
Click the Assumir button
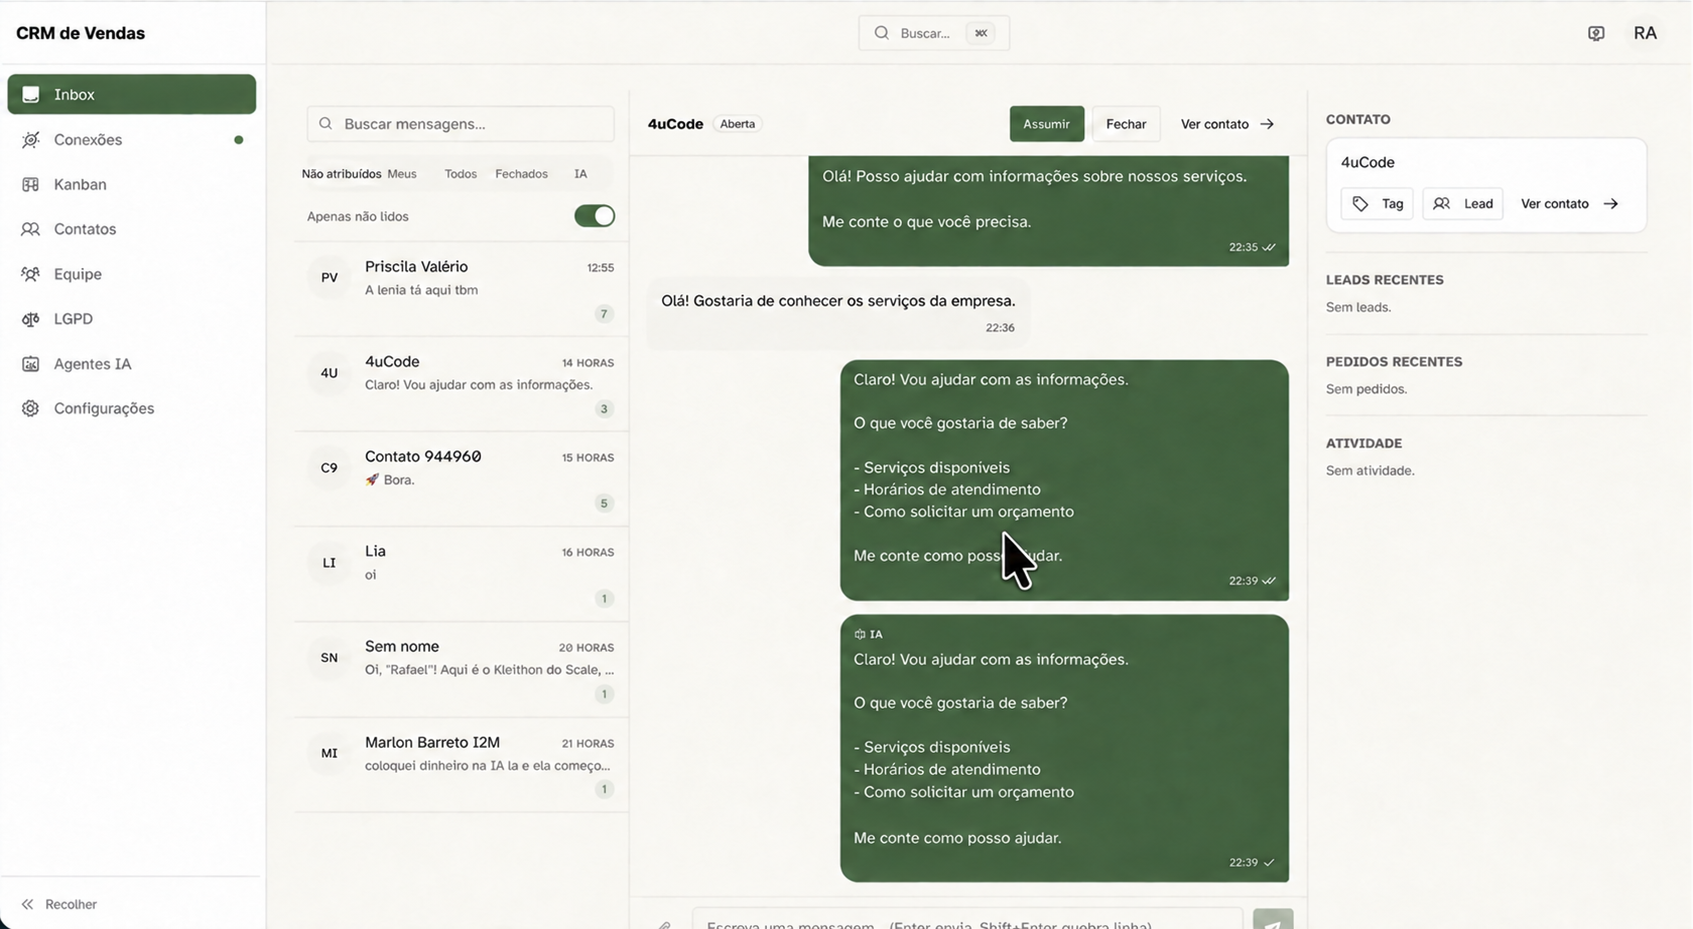1046,124
